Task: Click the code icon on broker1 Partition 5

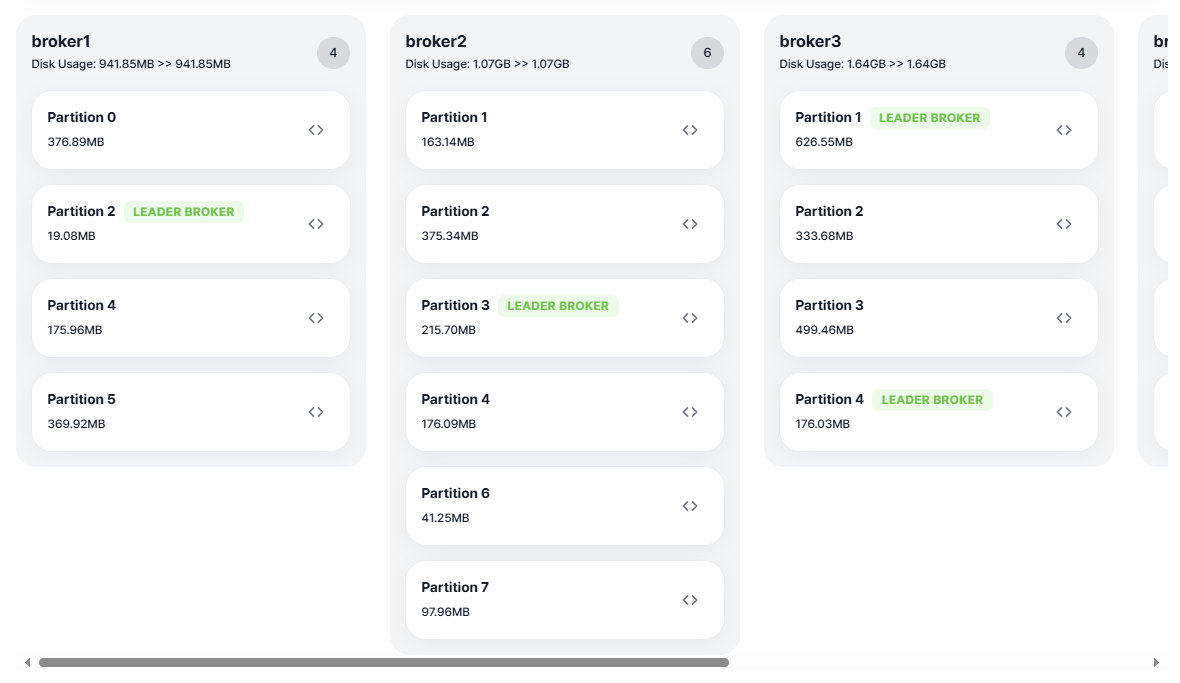Action: pyautogui.click(x=316, y=412)
